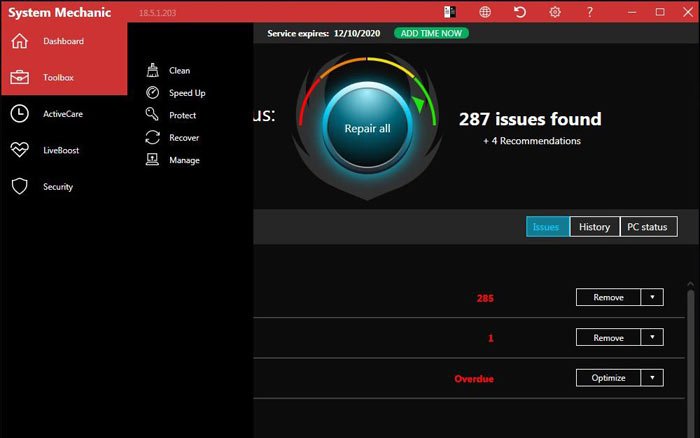This screenshot has height=438, width=700.
Task: Expand dropdown arrow beside Remove for 1
Action: coord(652,338)
